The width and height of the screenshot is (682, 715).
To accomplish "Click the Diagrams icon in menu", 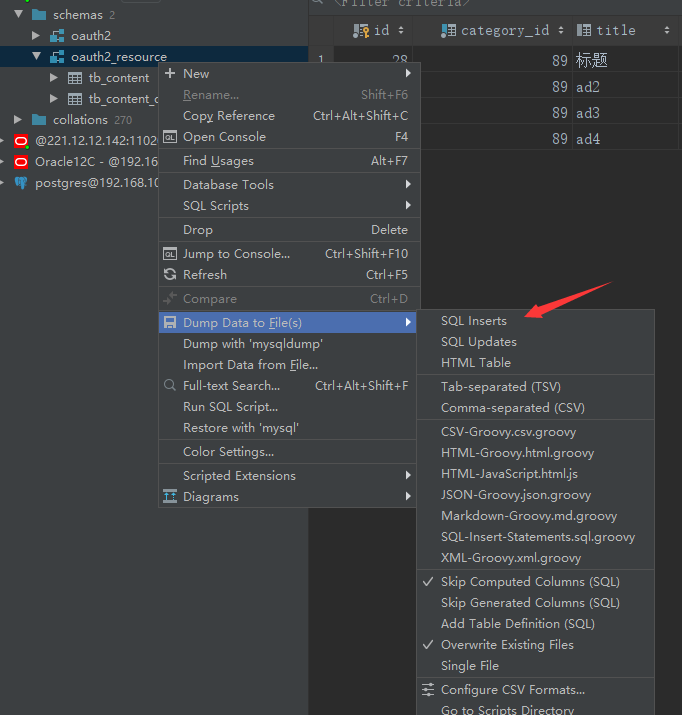I will (170, 496).
